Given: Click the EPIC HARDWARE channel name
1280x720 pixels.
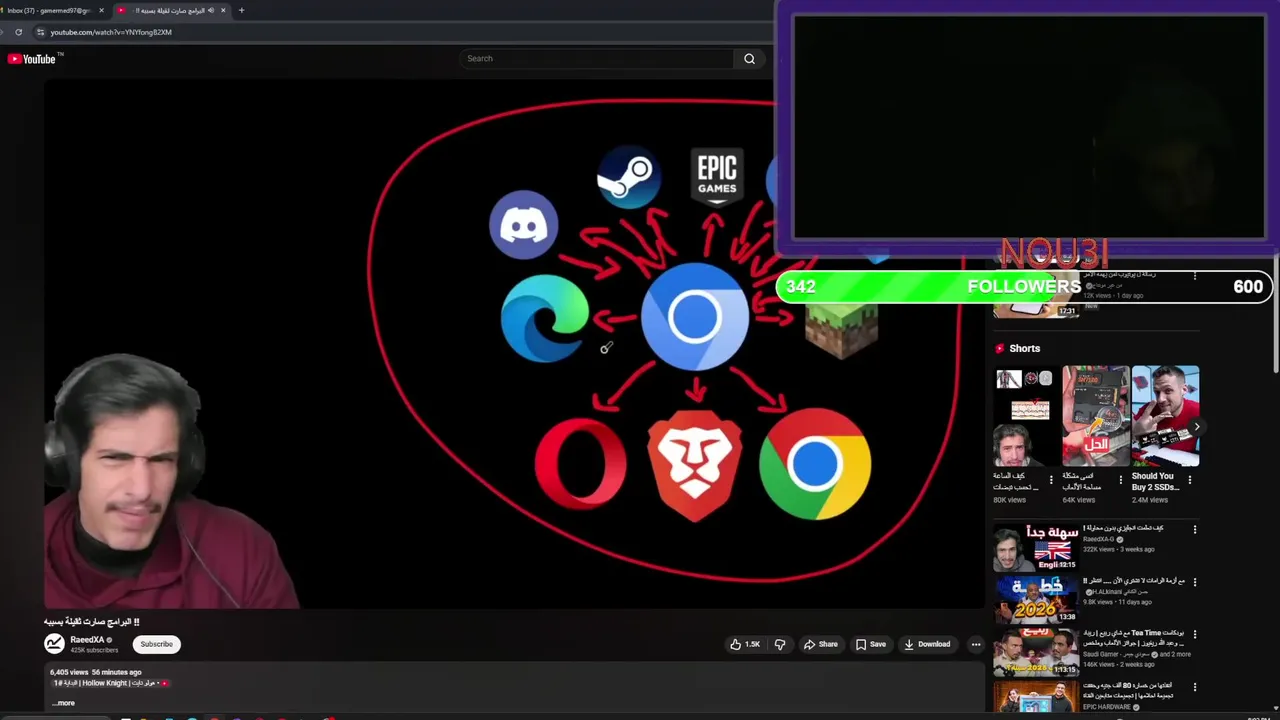Looking at the screenshot, I should point(1107,707).
